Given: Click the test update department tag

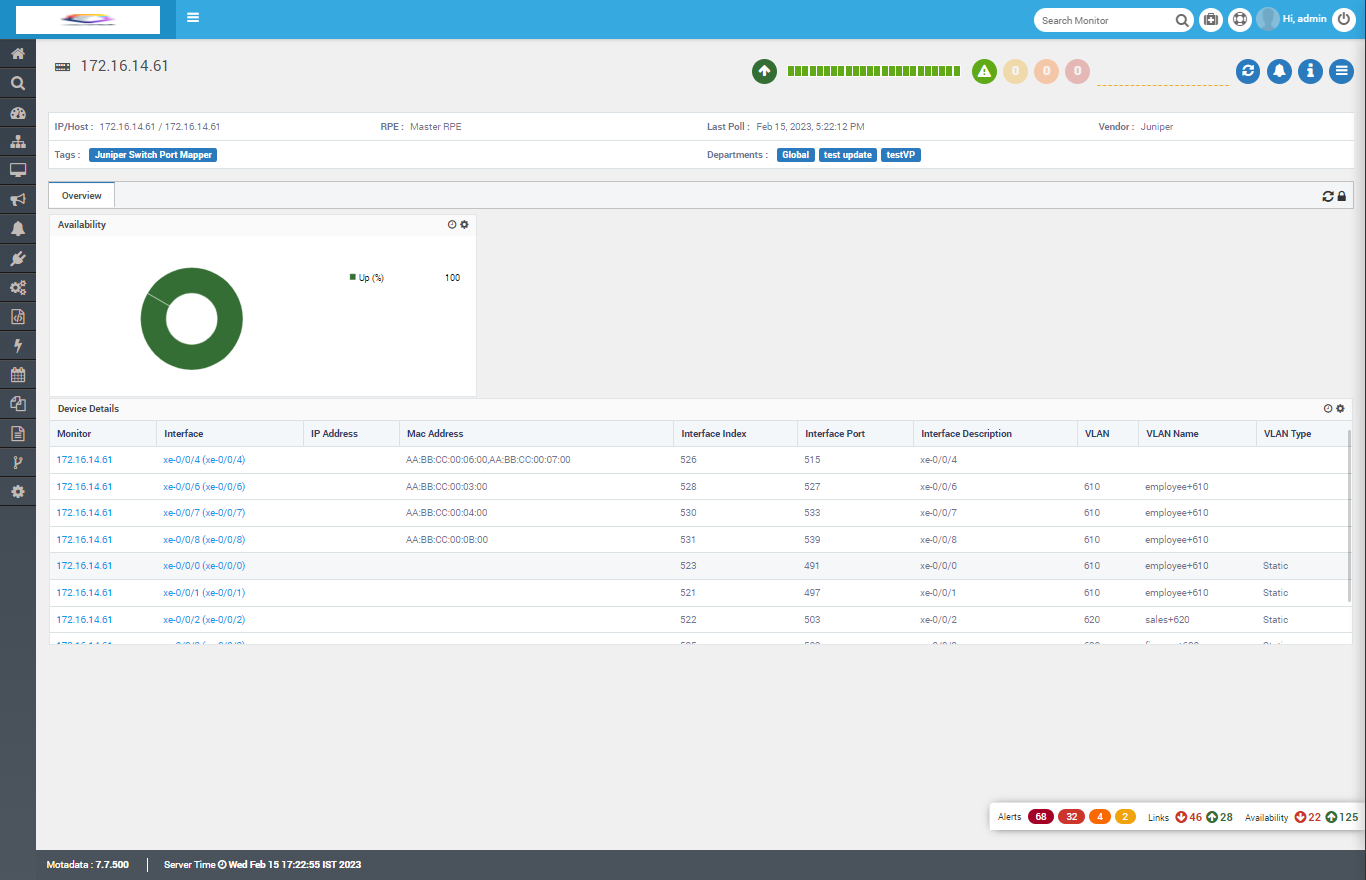Looking at the screenshot, I should coord(848,155).
